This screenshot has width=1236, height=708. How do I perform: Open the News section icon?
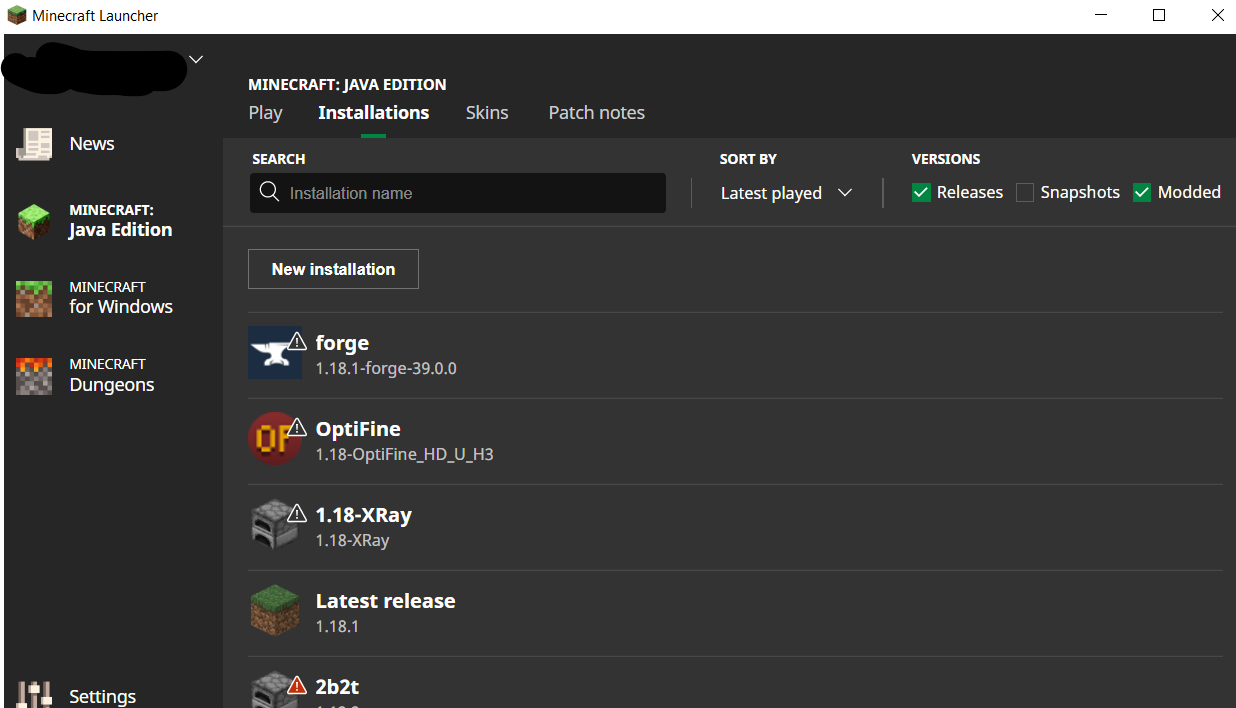pyautogui.click(x=34, y=144)
